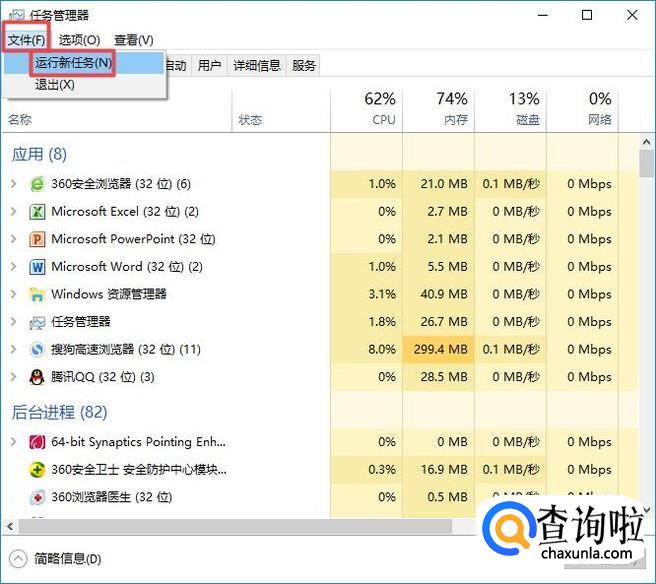Click the 21.0 MB memory cell

[x=438, y=184]
